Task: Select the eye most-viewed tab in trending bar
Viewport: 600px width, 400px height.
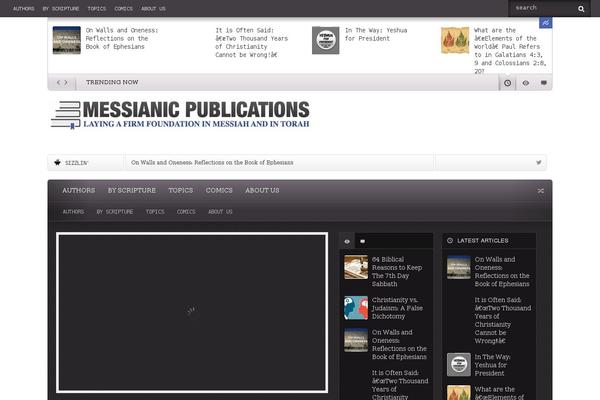Action: coord(526,83)
